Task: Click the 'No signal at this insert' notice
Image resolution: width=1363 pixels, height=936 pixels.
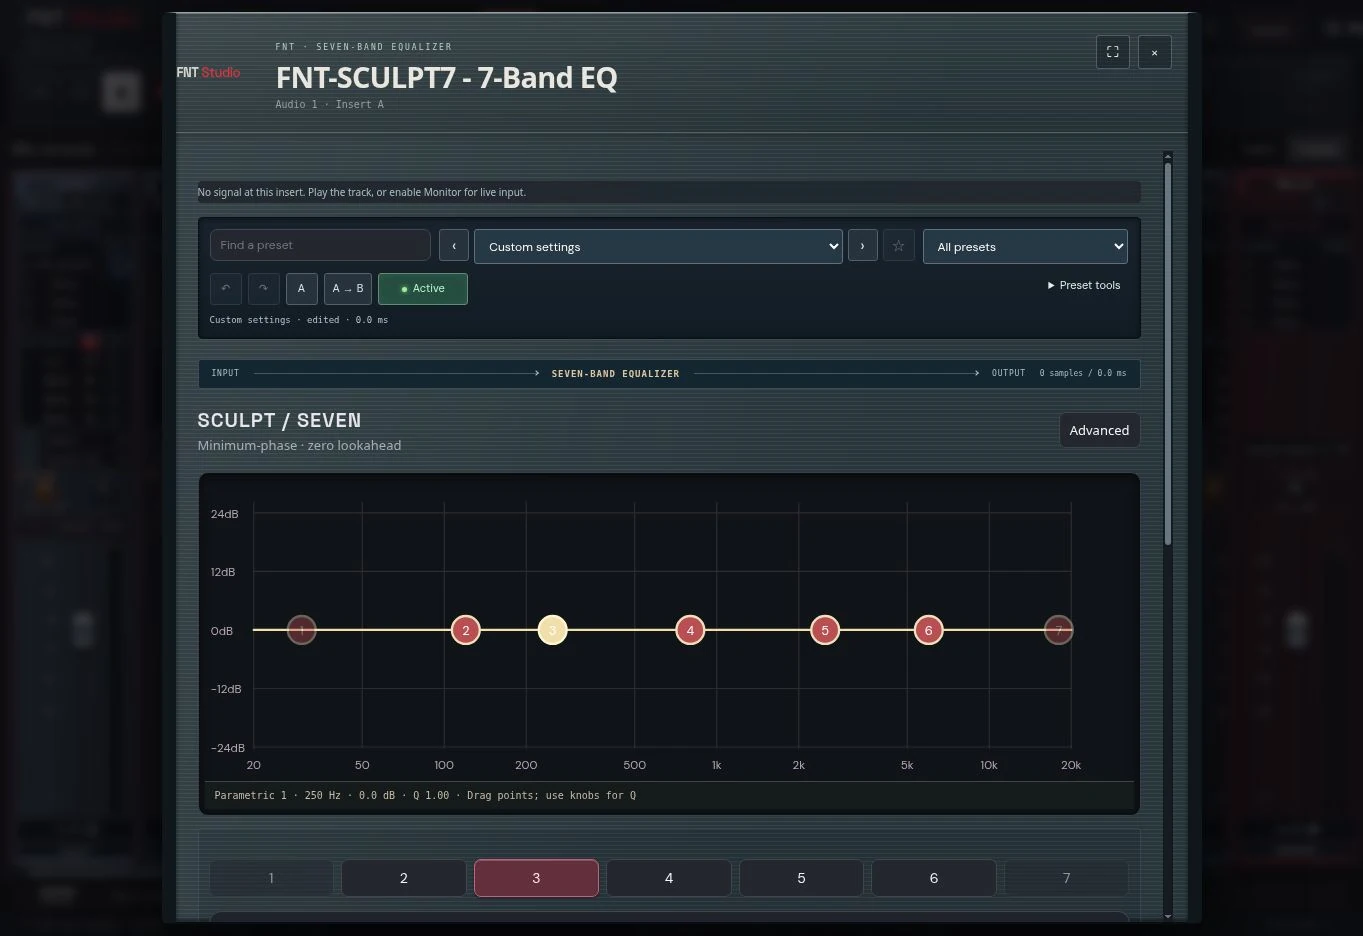Action: pos(669,192)
